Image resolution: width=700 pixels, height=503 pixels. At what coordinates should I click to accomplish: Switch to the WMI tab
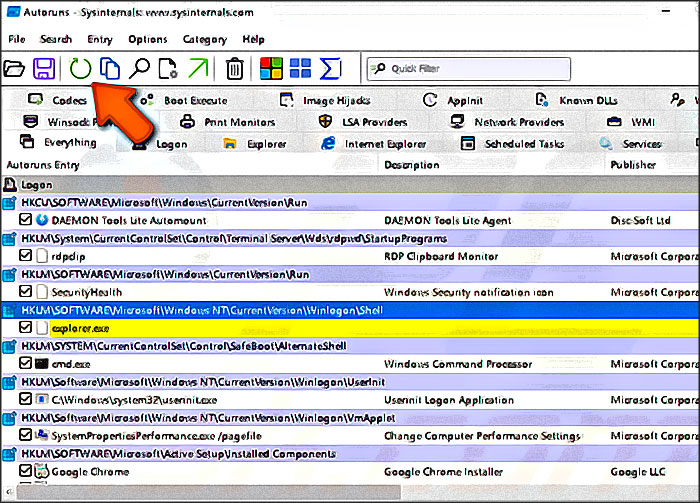pos(630,122)
